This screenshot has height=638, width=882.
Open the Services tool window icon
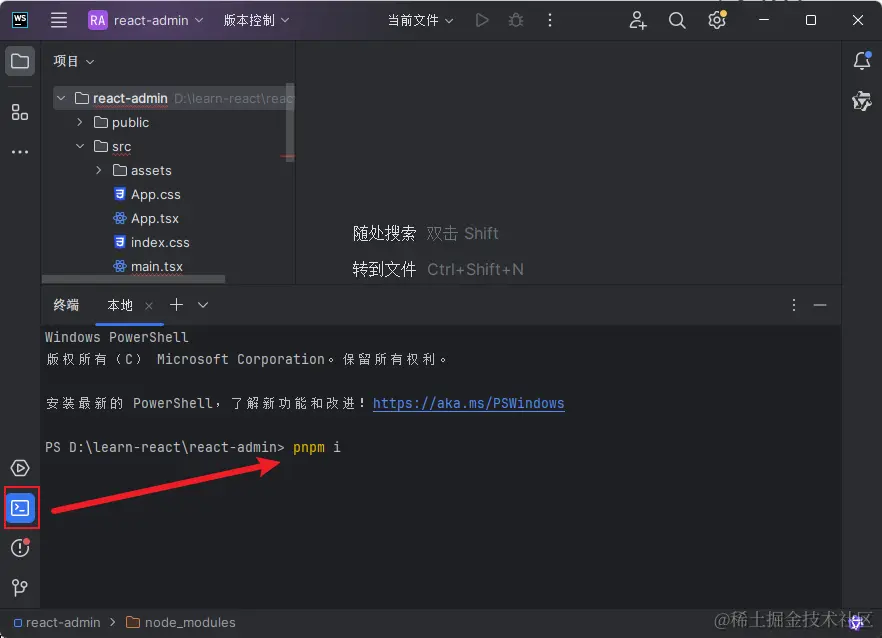pyautogui.click(x=20, y=468)
